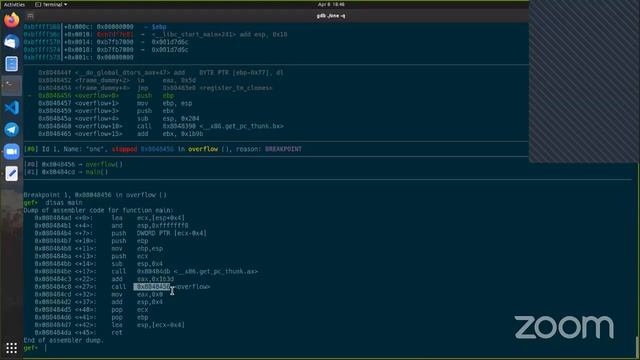The width and height of the screenshot is (640, 360).
Task: Click highlighted call address before <overflow>
Action: click(152, 287)
